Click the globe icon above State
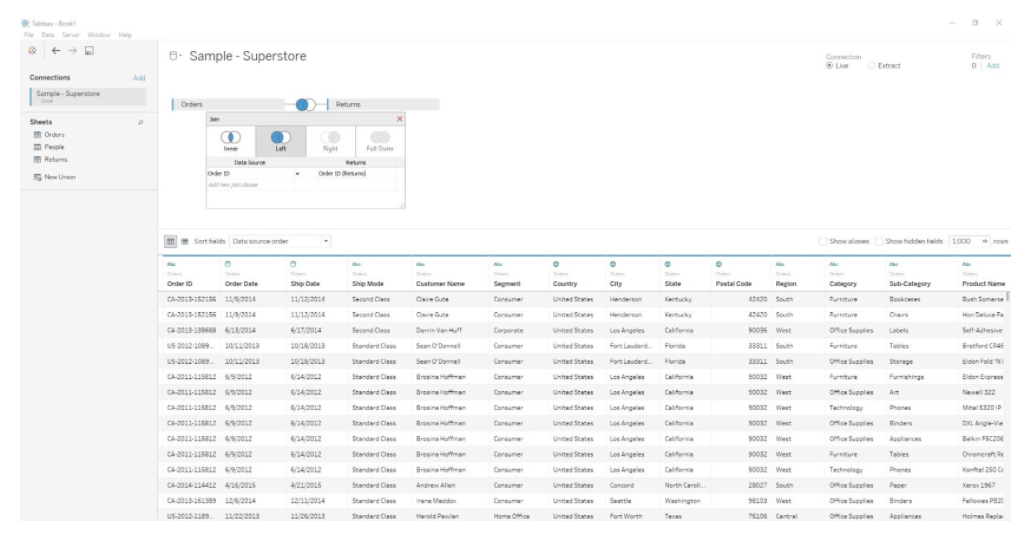Screen dimensions: 1024x541 [x=667, y=264]
